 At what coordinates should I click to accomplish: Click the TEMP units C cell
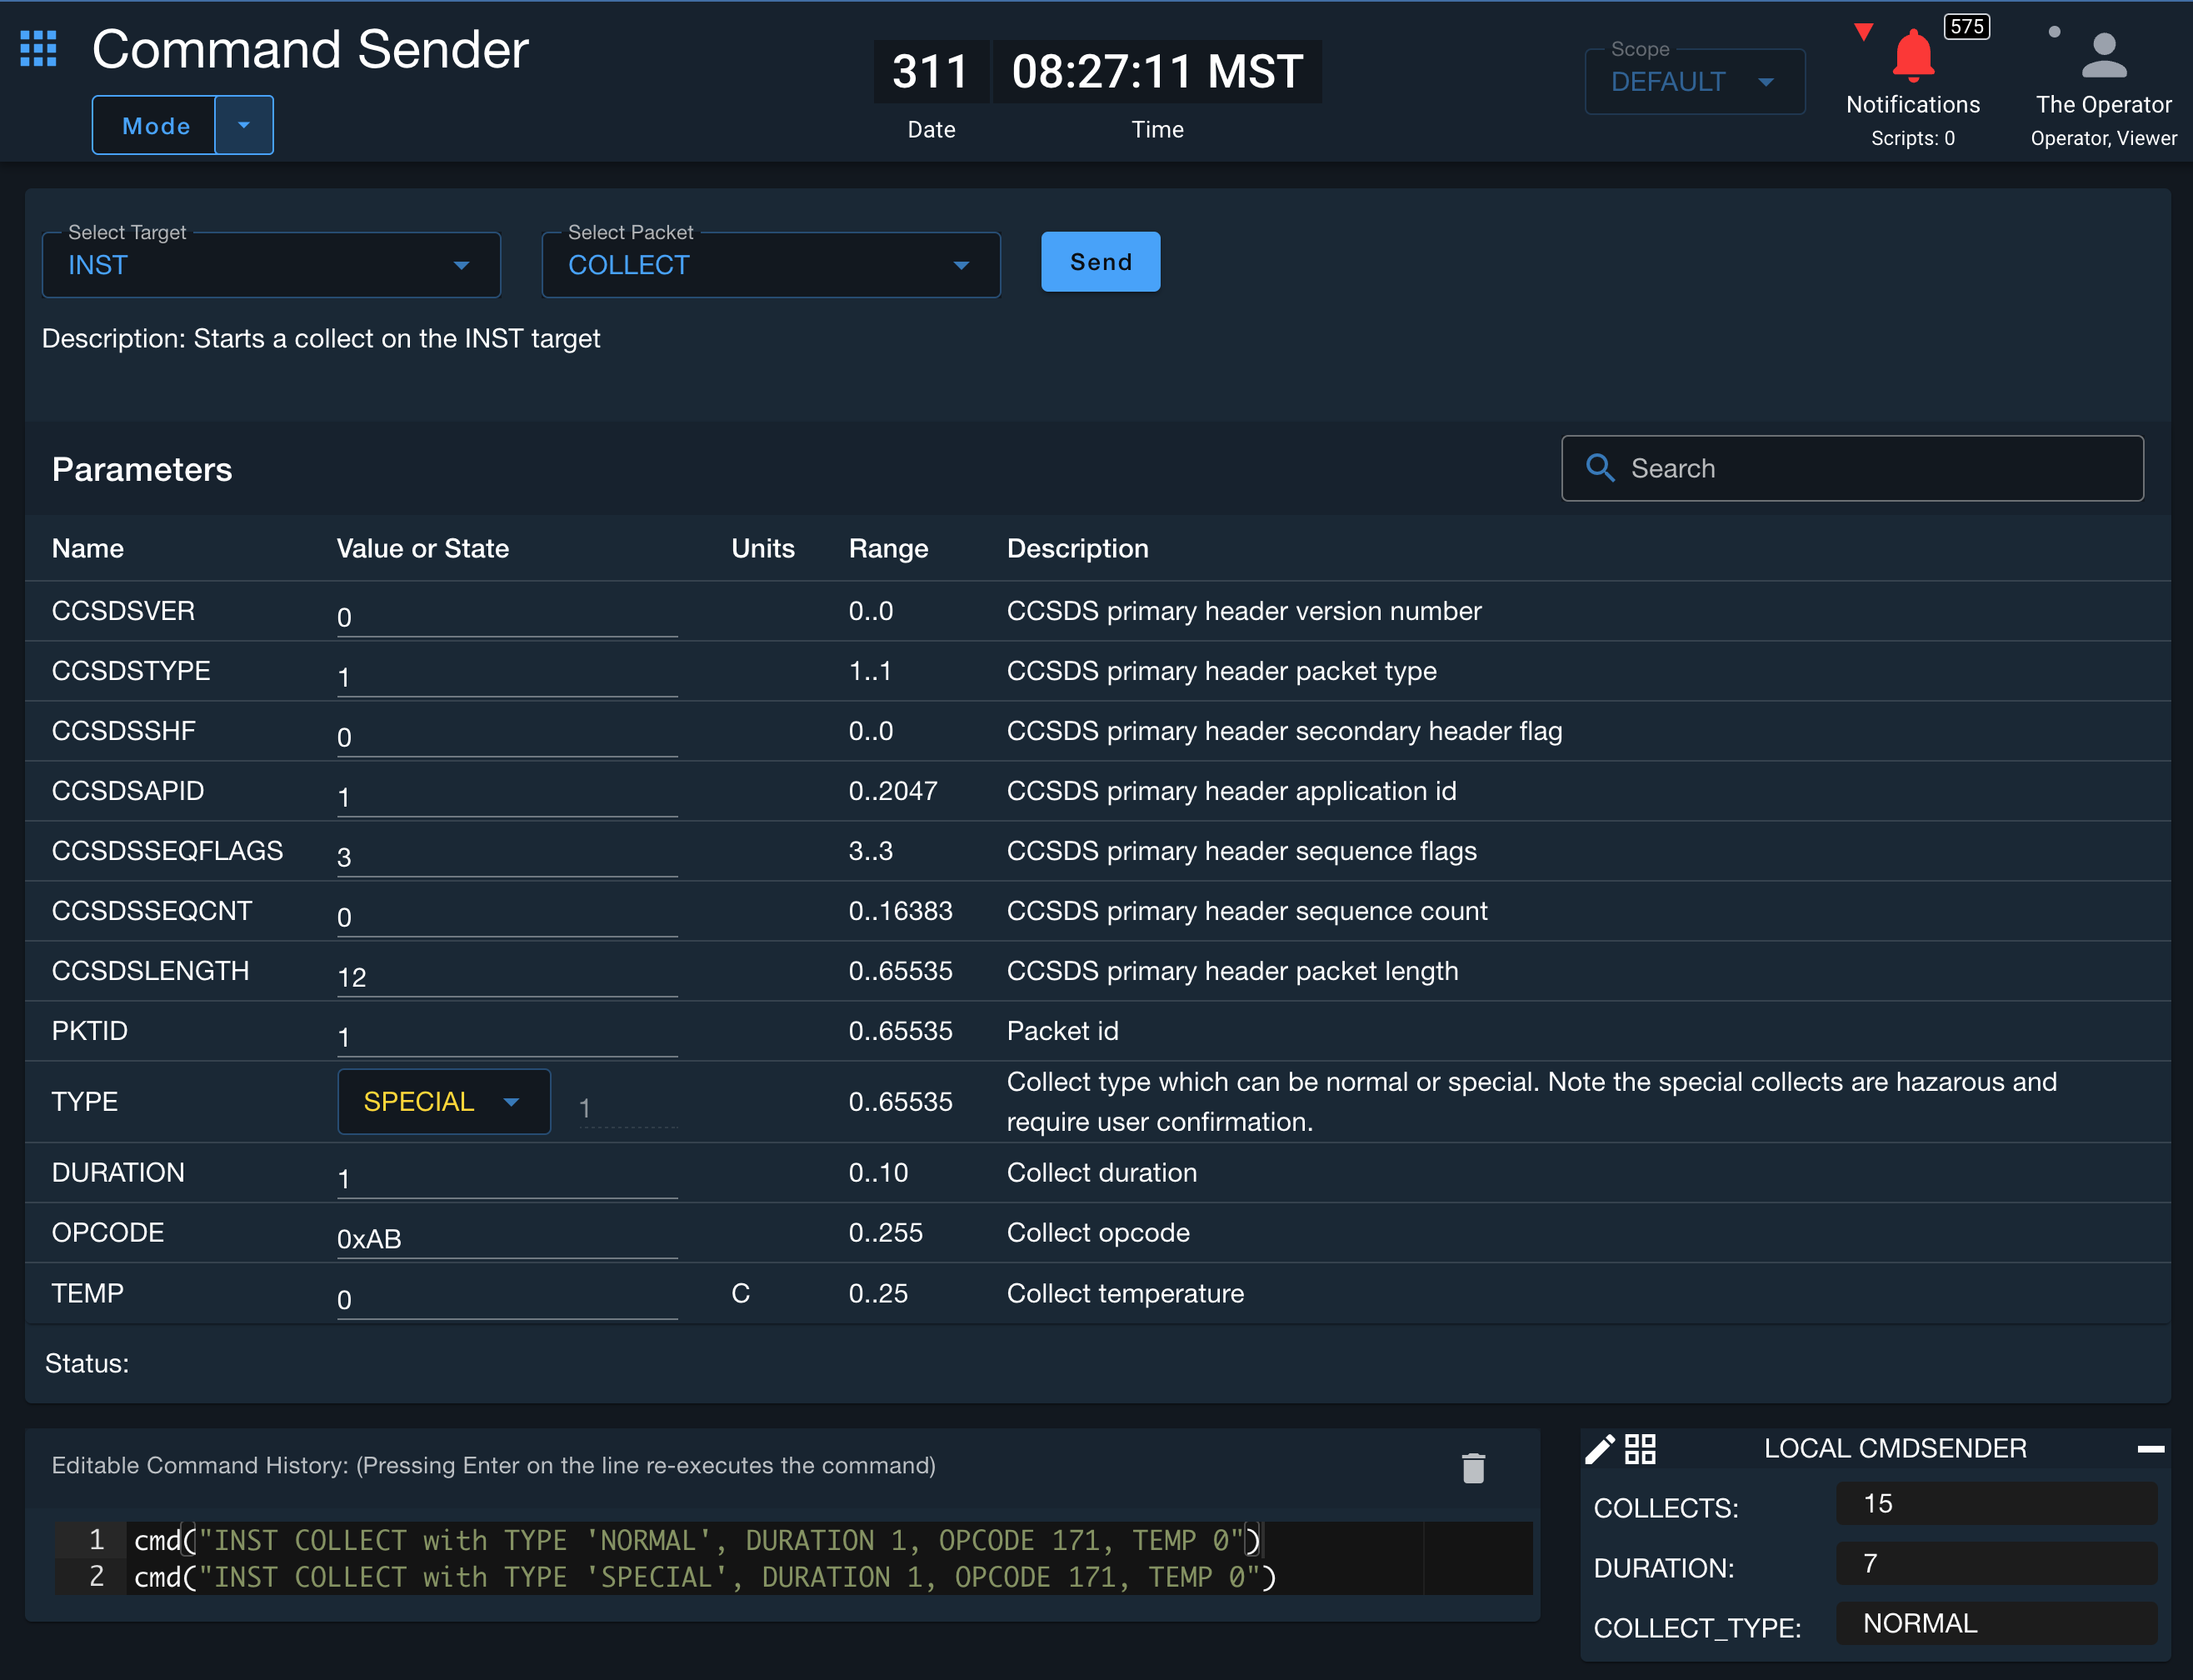740,1293
